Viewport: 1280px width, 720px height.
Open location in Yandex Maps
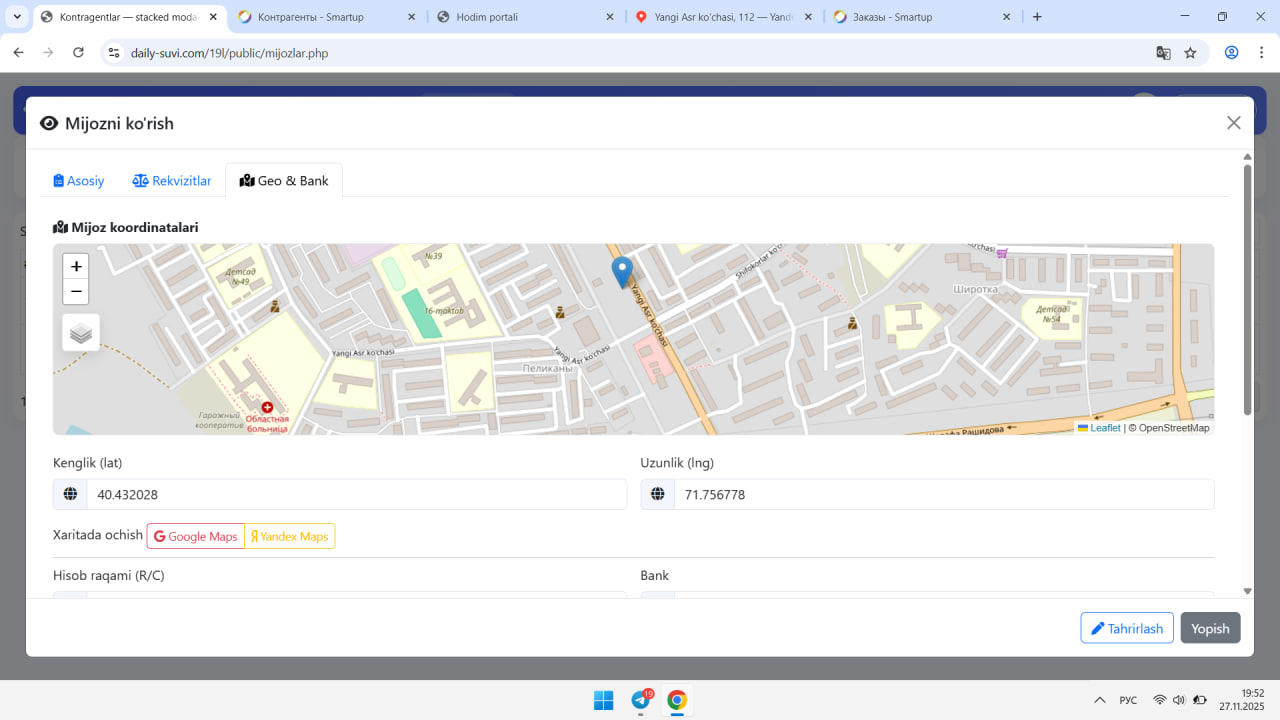[289, 536]
